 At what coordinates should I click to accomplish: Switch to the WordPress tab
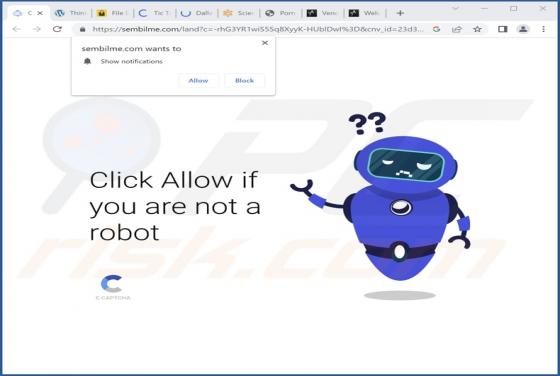(70, 13)
